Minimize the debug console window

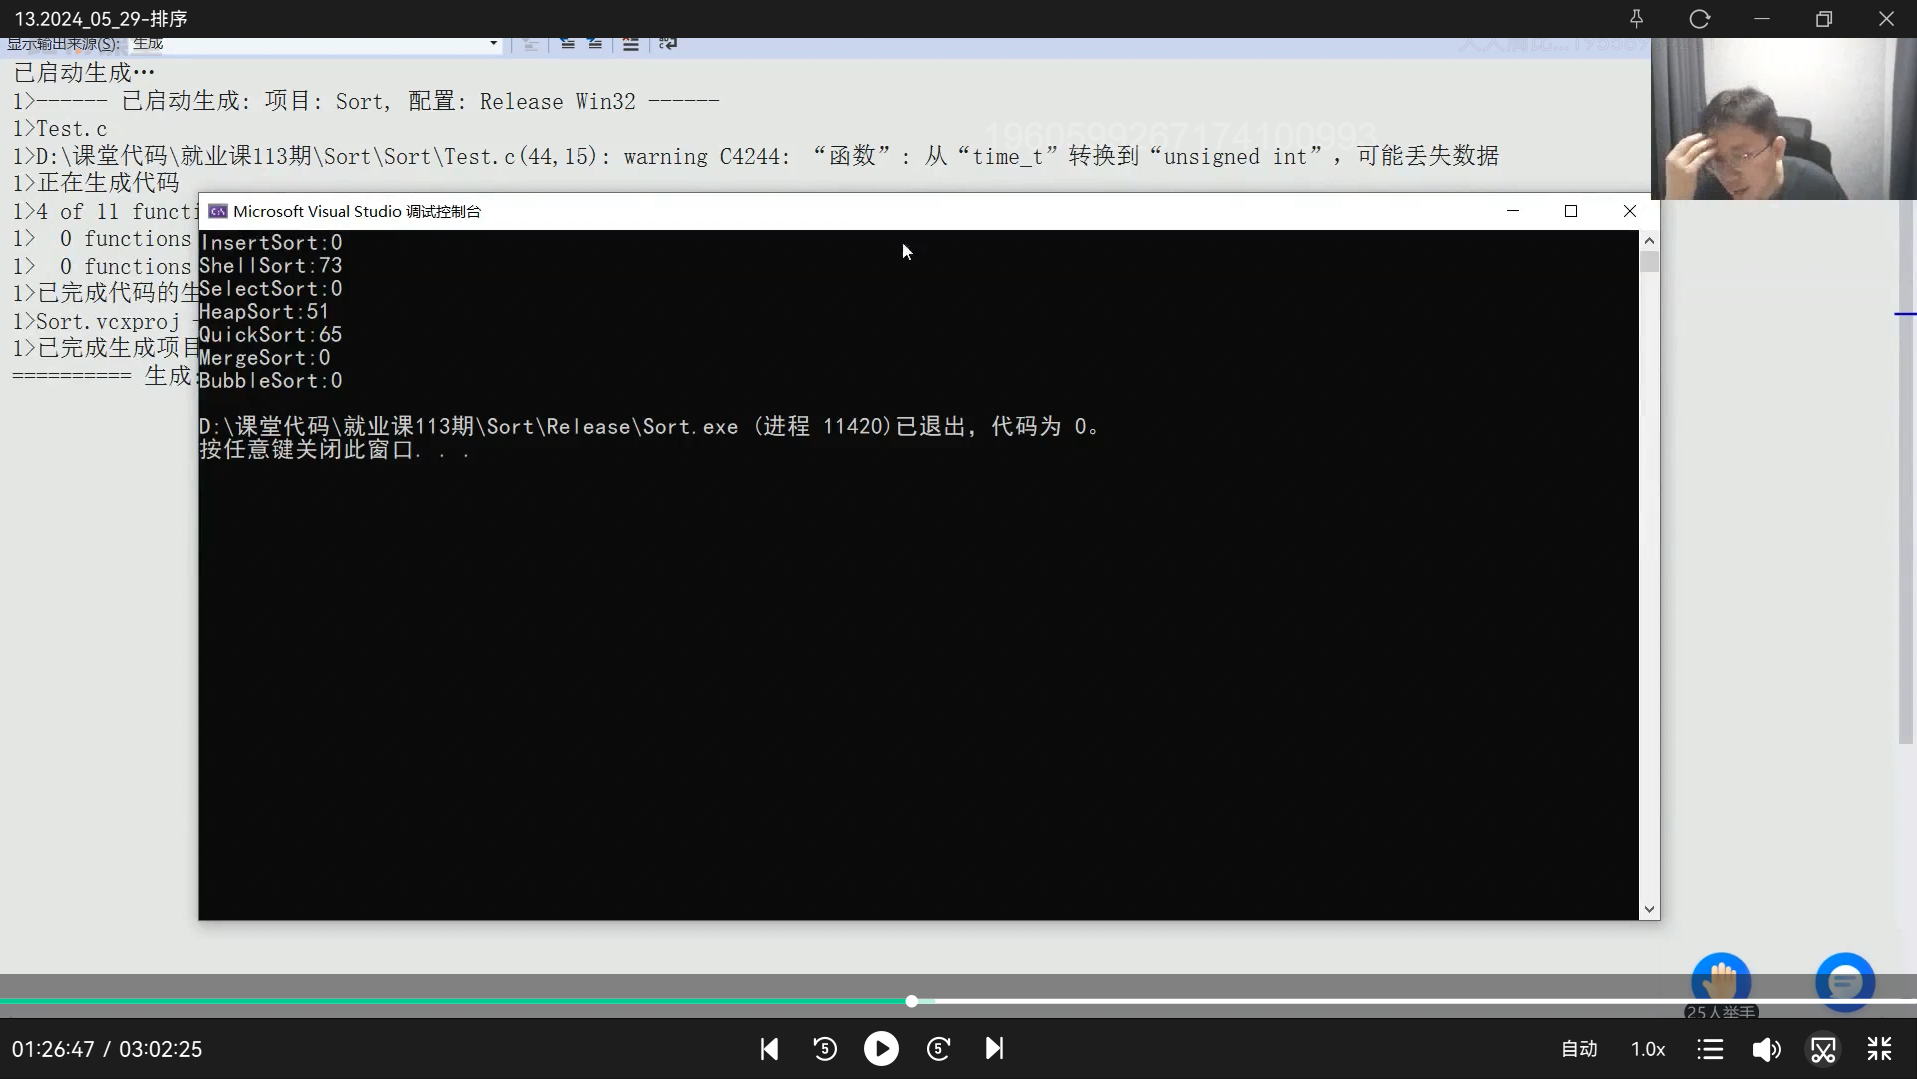click(1513, 211)
